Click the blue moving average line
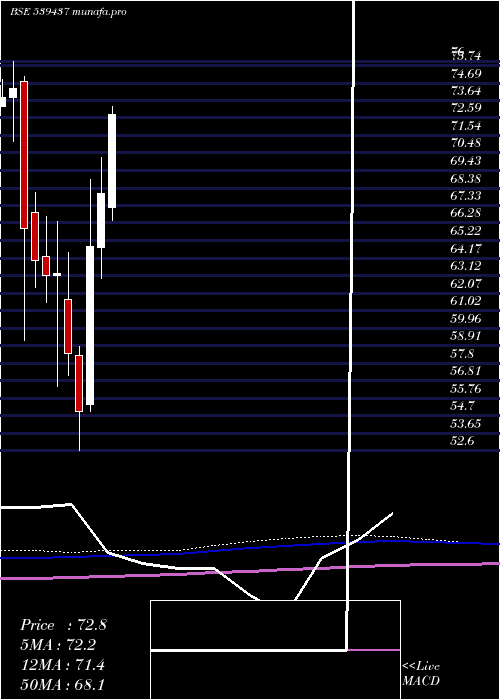The width and height of the screenshot is (500, 700). [250, 549]
